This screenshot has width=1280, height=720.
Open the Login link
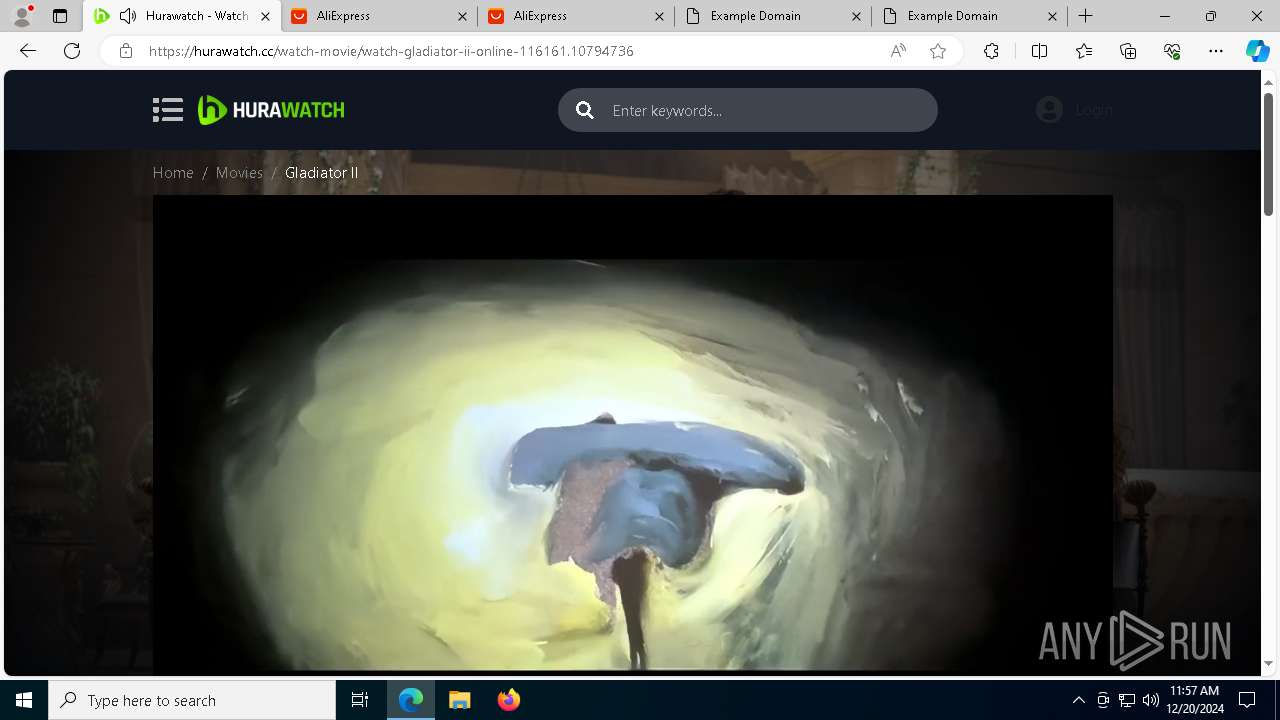click(1094, 110)
